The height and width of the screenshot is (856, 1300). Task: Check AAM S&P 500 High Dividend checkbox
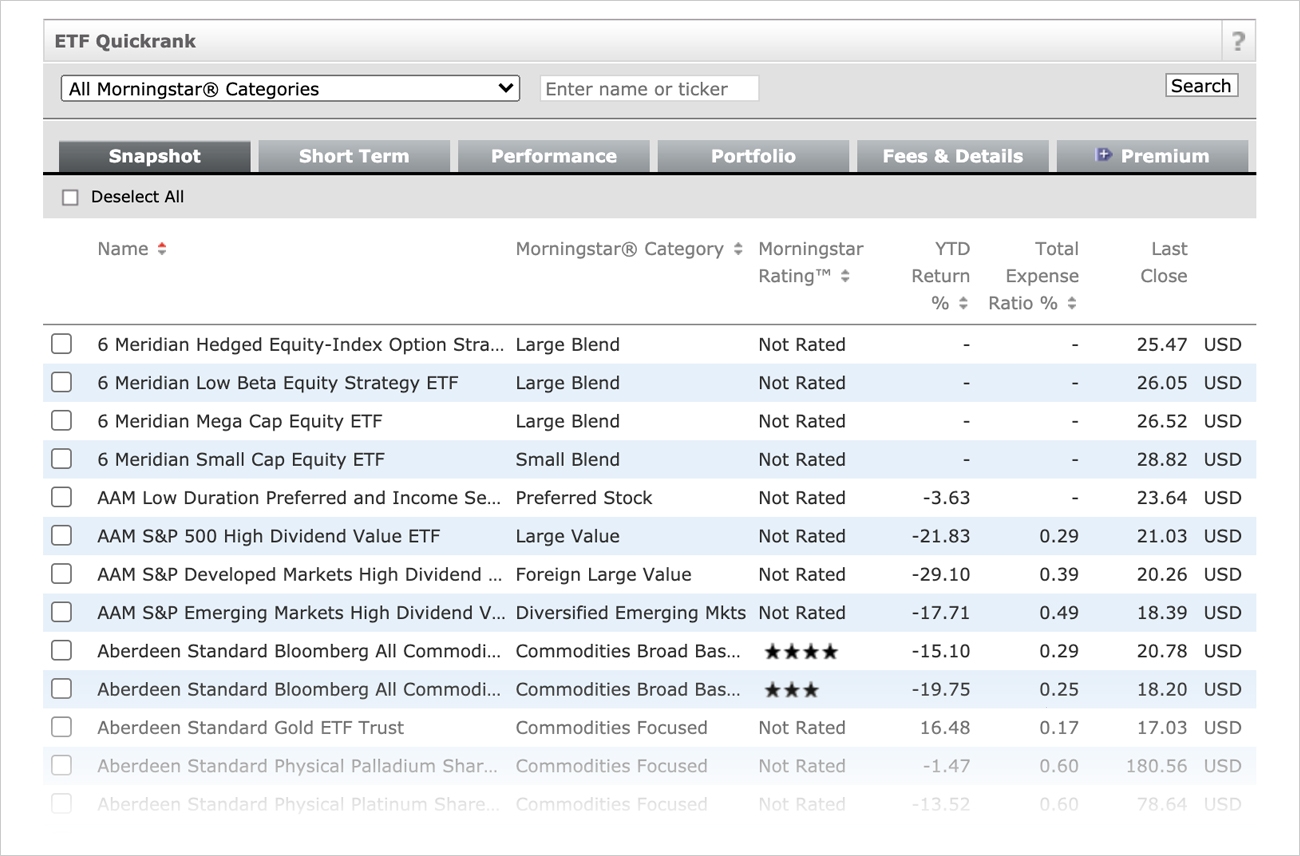click(62, 536)
